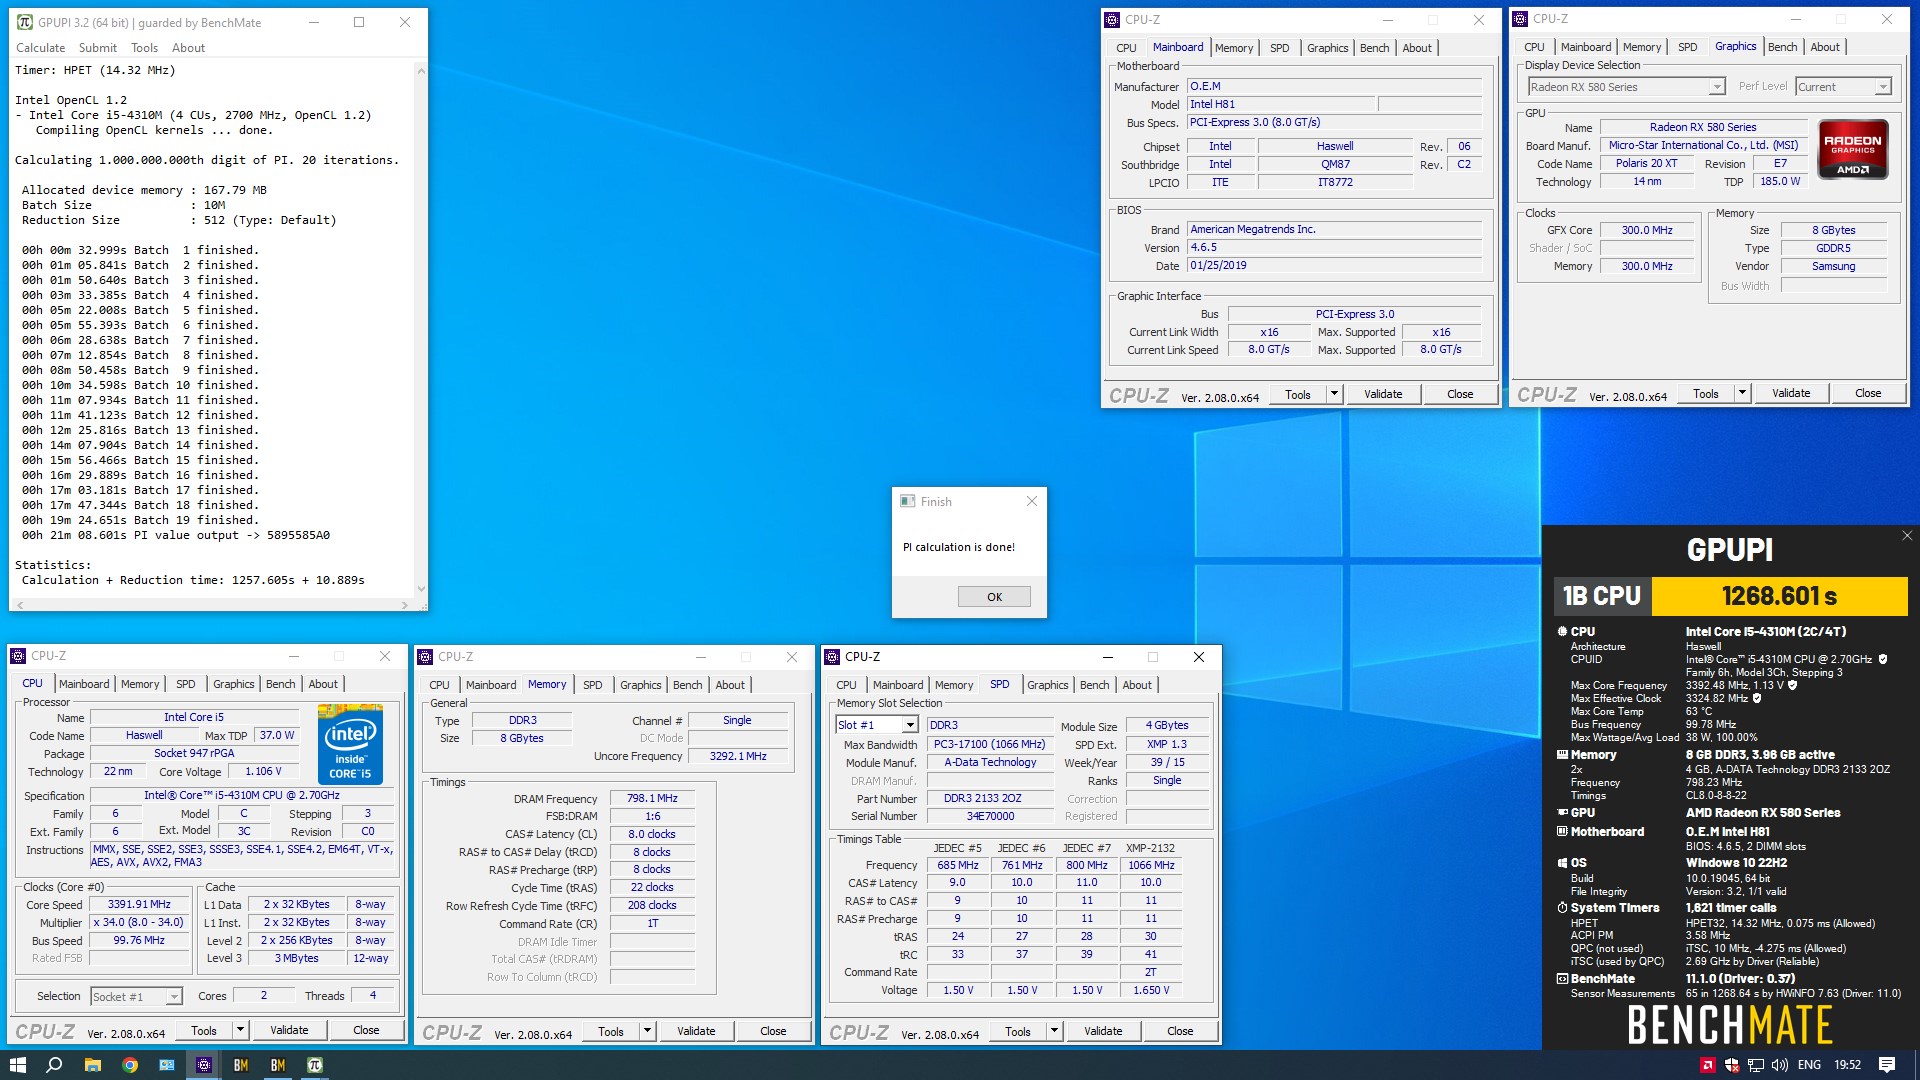Click the Core Speed 3391.91 MHz value
1920x1080 pixels.
(140, 905)
